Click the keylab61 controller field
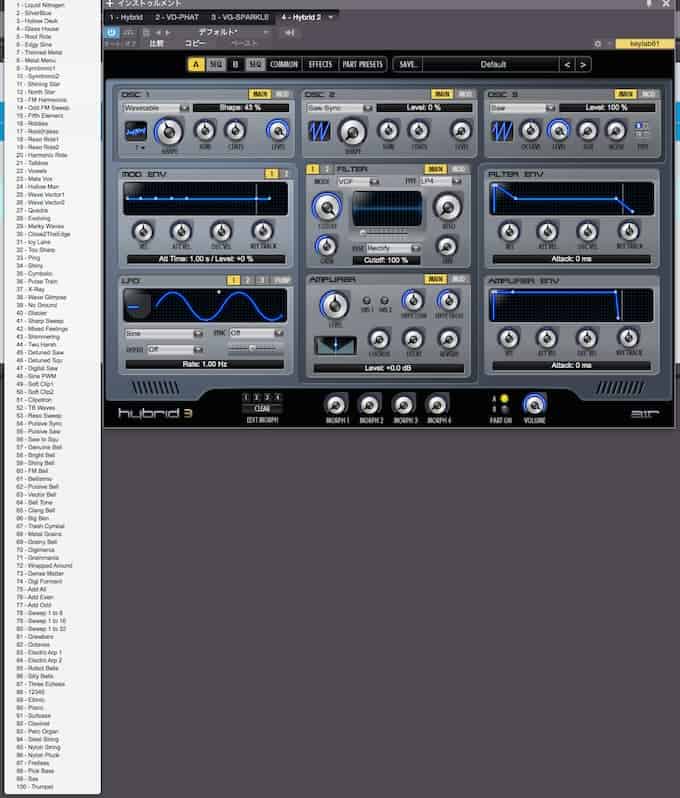 [644, 44]
